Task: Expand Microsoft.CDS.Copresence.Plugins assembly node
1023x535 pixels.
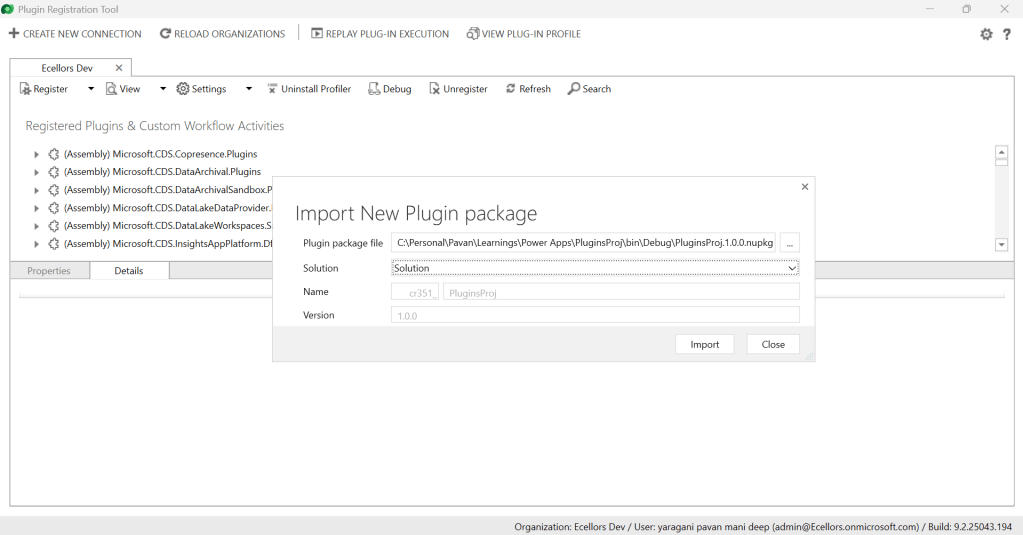Action: click(37, 155)
